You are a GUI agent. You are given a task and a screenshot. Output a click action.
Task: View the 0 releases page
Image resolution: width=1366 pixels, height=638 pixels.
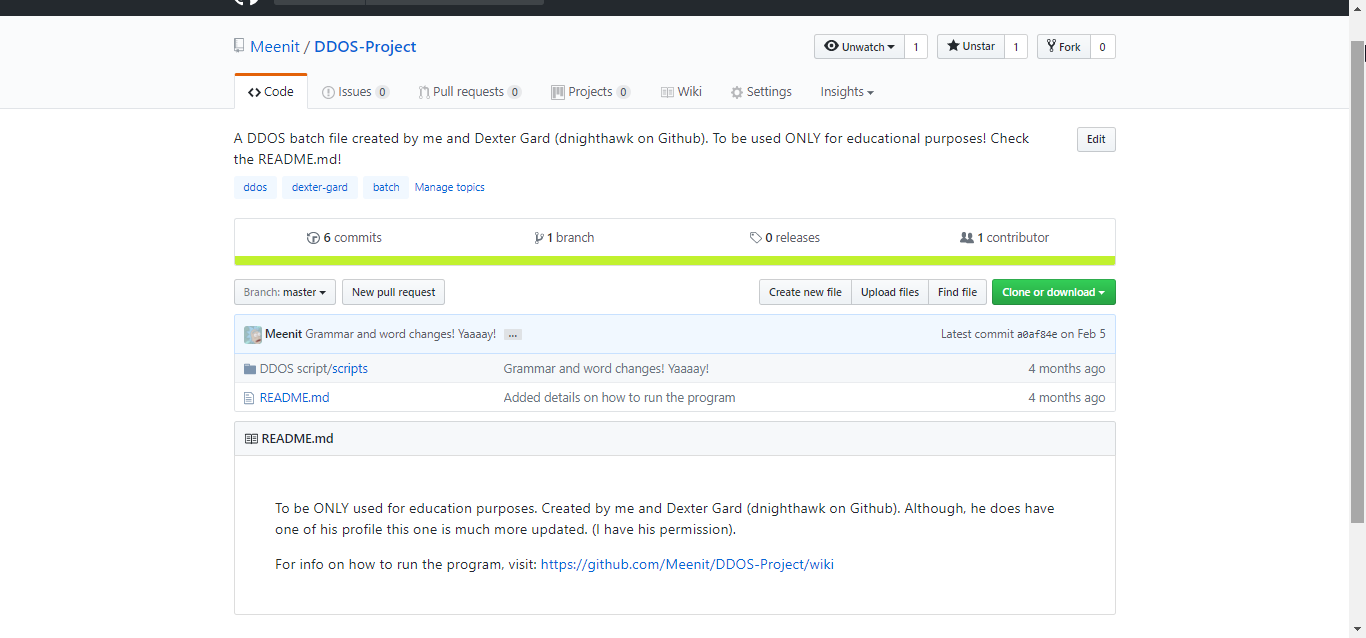click(785, 237)
